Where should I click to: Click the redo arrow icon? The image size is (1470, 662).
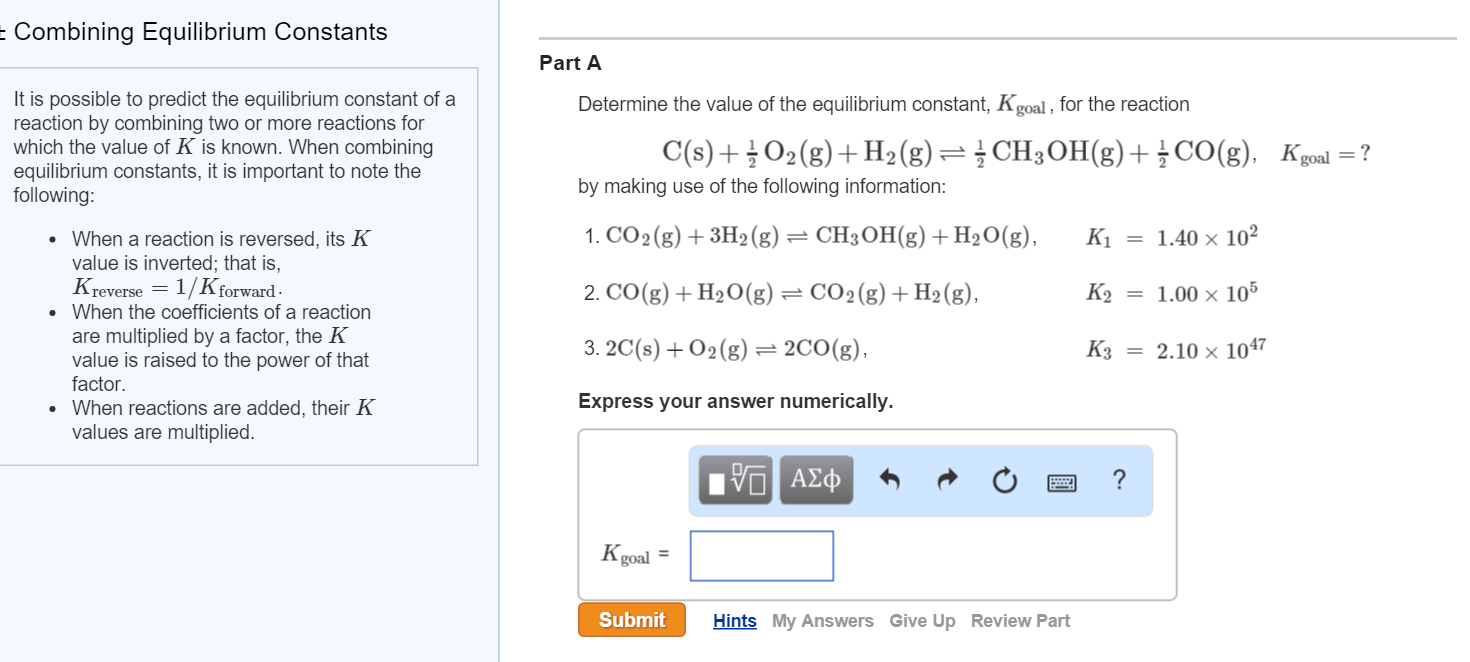click(947, 481)
